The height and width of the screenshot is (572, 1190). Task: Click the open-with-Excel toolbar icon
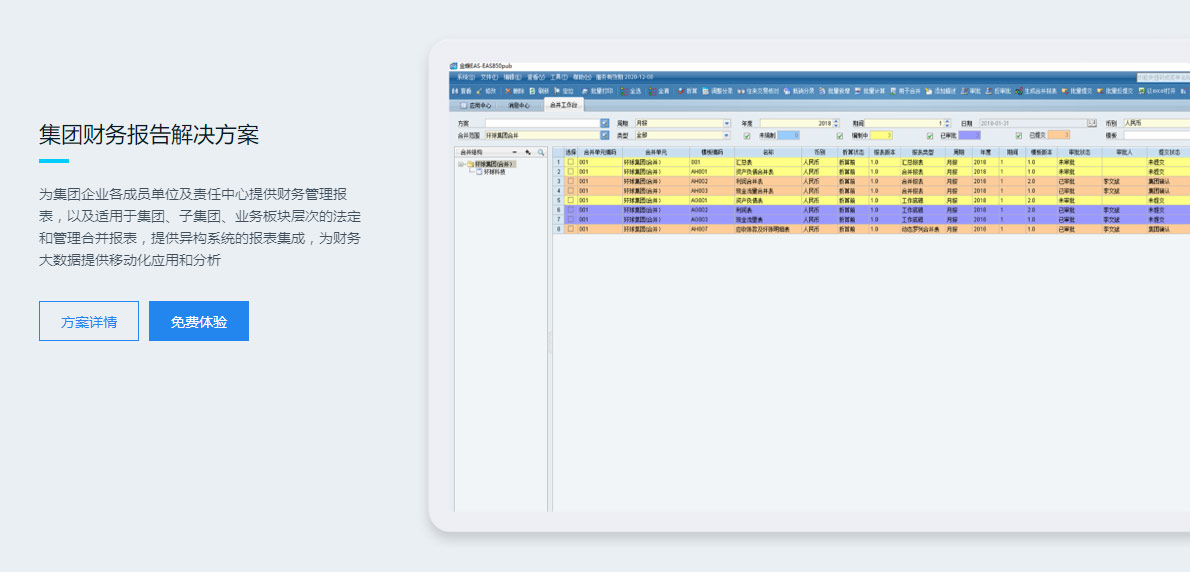pos(1141,91)
